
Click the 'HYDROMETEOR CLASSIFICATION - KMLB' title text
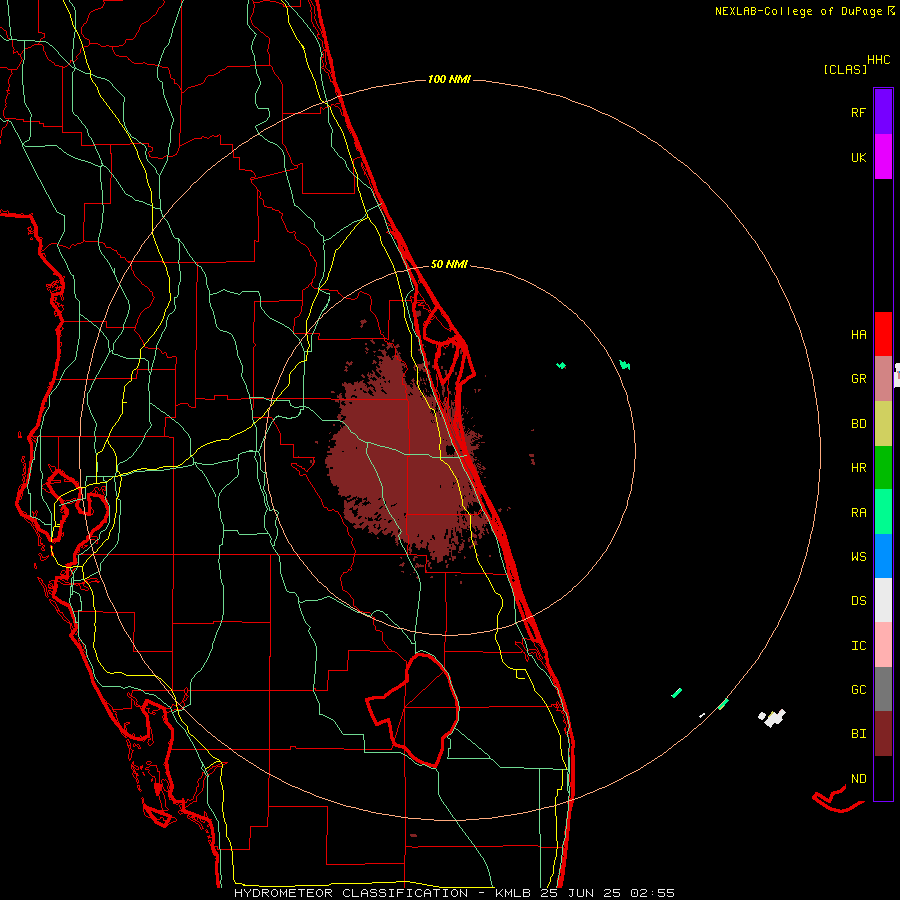(382, 893)
